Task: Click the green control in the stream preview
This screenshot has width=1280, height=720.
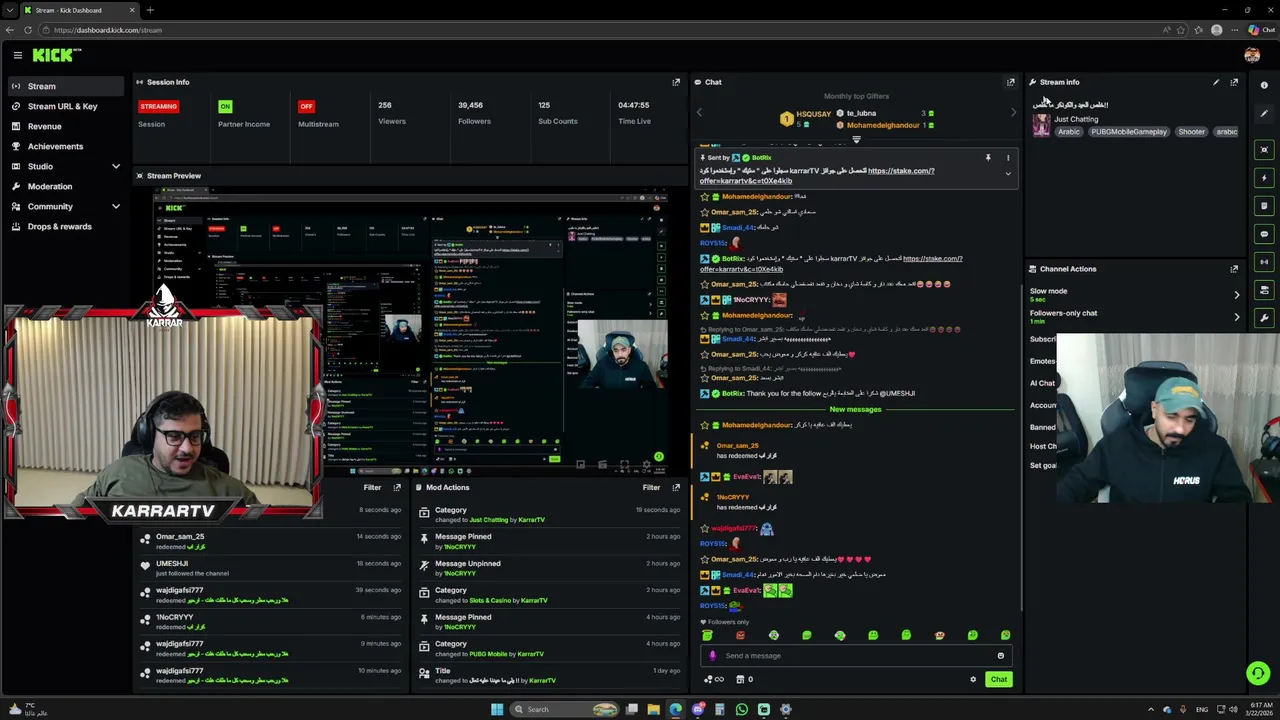Action: [658, 457]
